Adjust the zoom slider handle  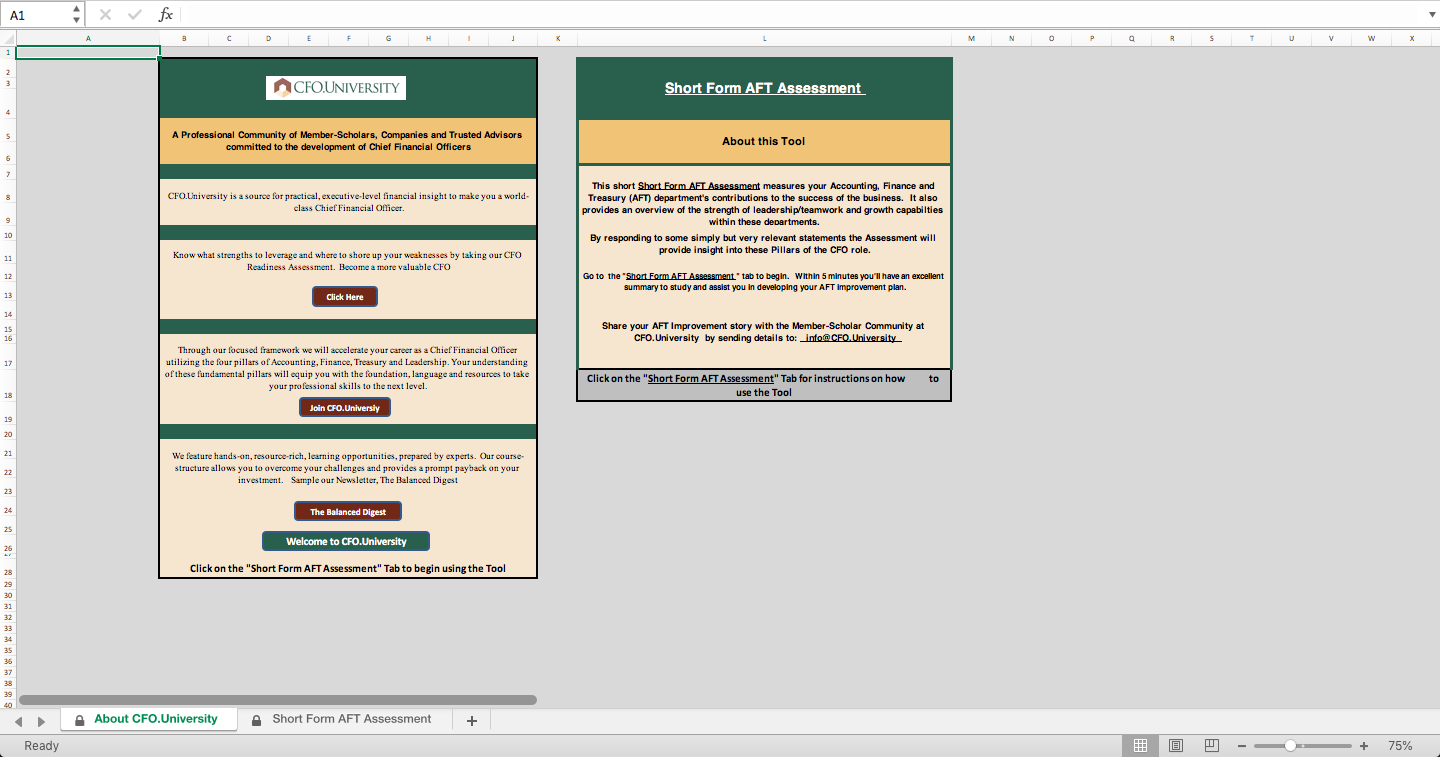[1291, 746]
